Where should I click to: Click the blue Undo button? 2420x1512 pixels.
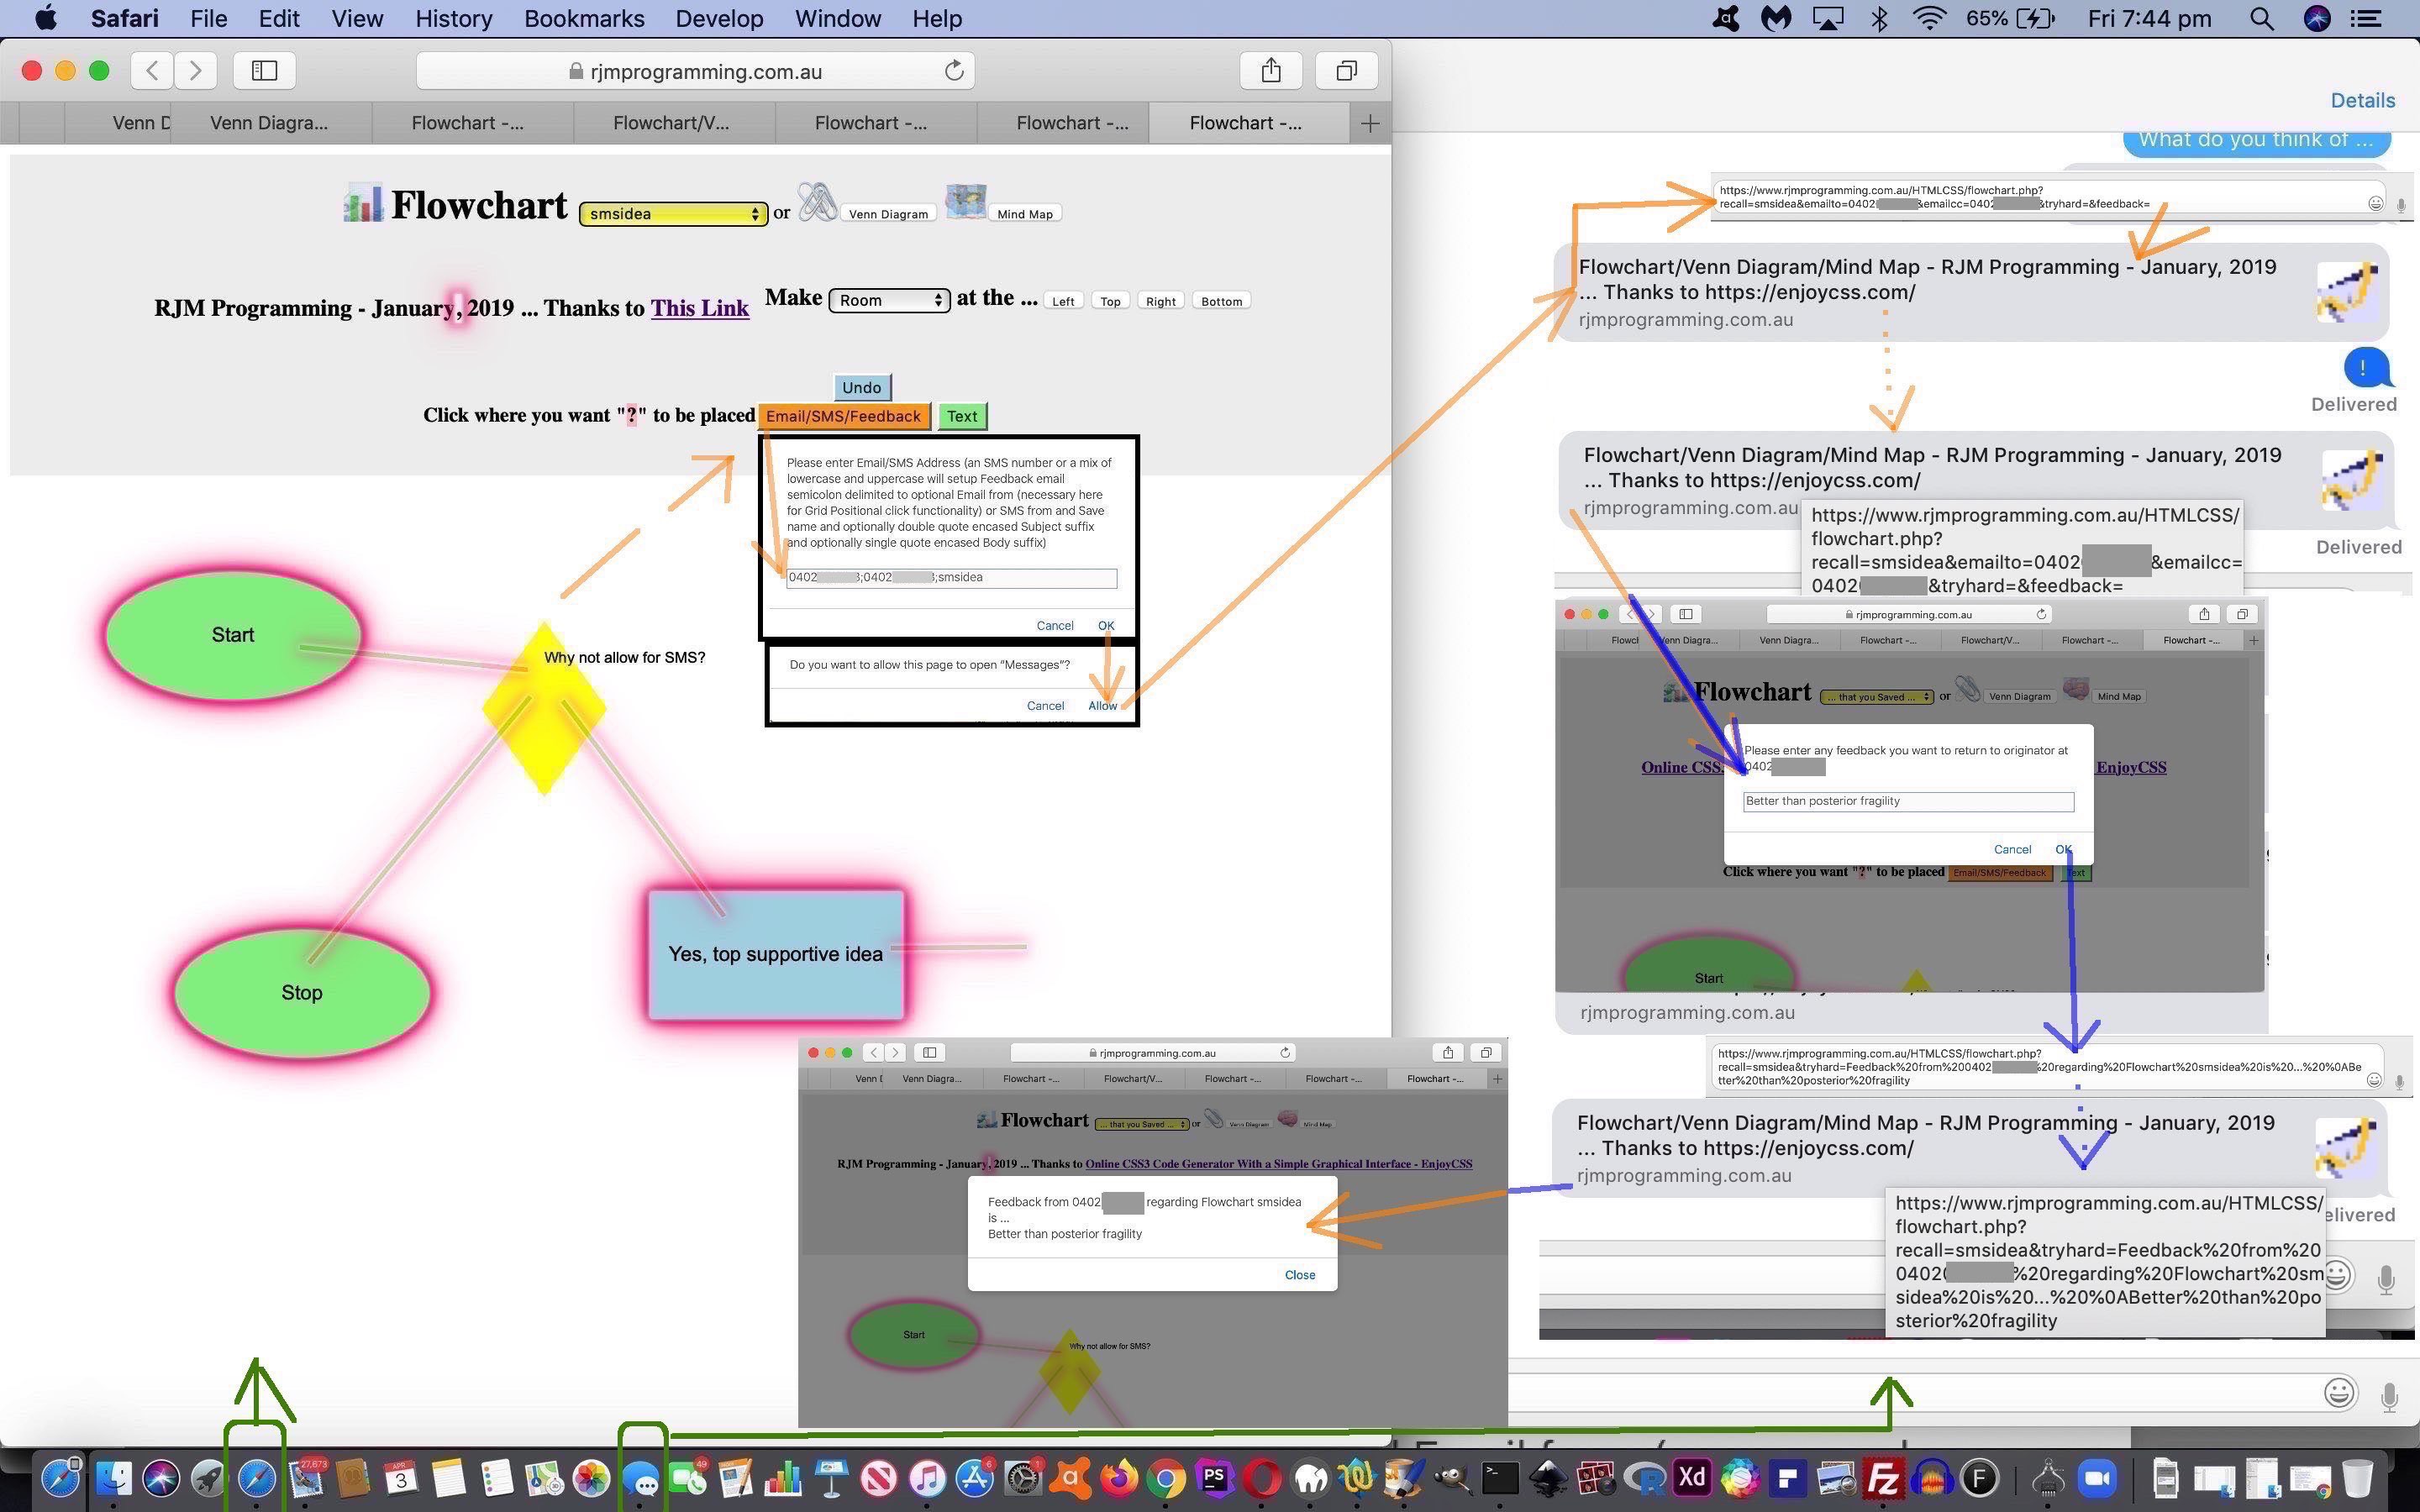pyautogui.click(x=861, y=387)
